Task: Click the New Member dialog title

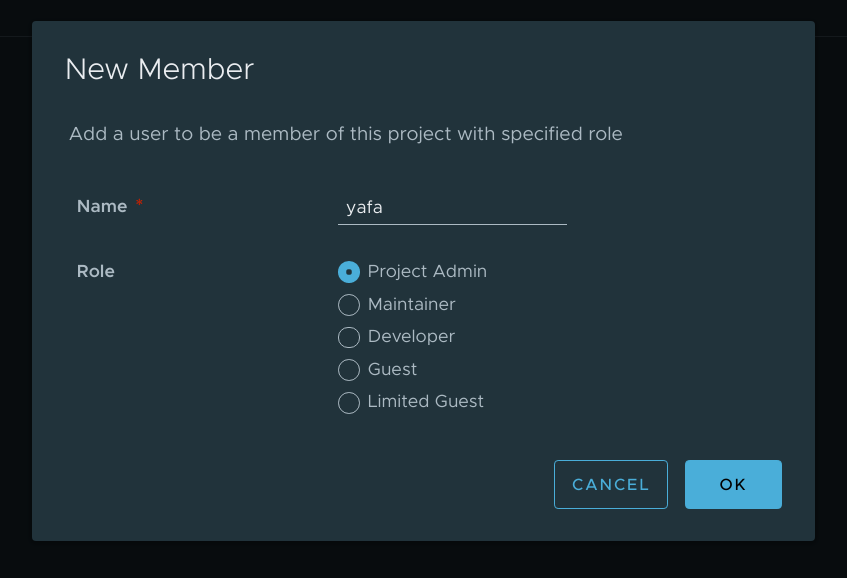Action: (159, 70)
